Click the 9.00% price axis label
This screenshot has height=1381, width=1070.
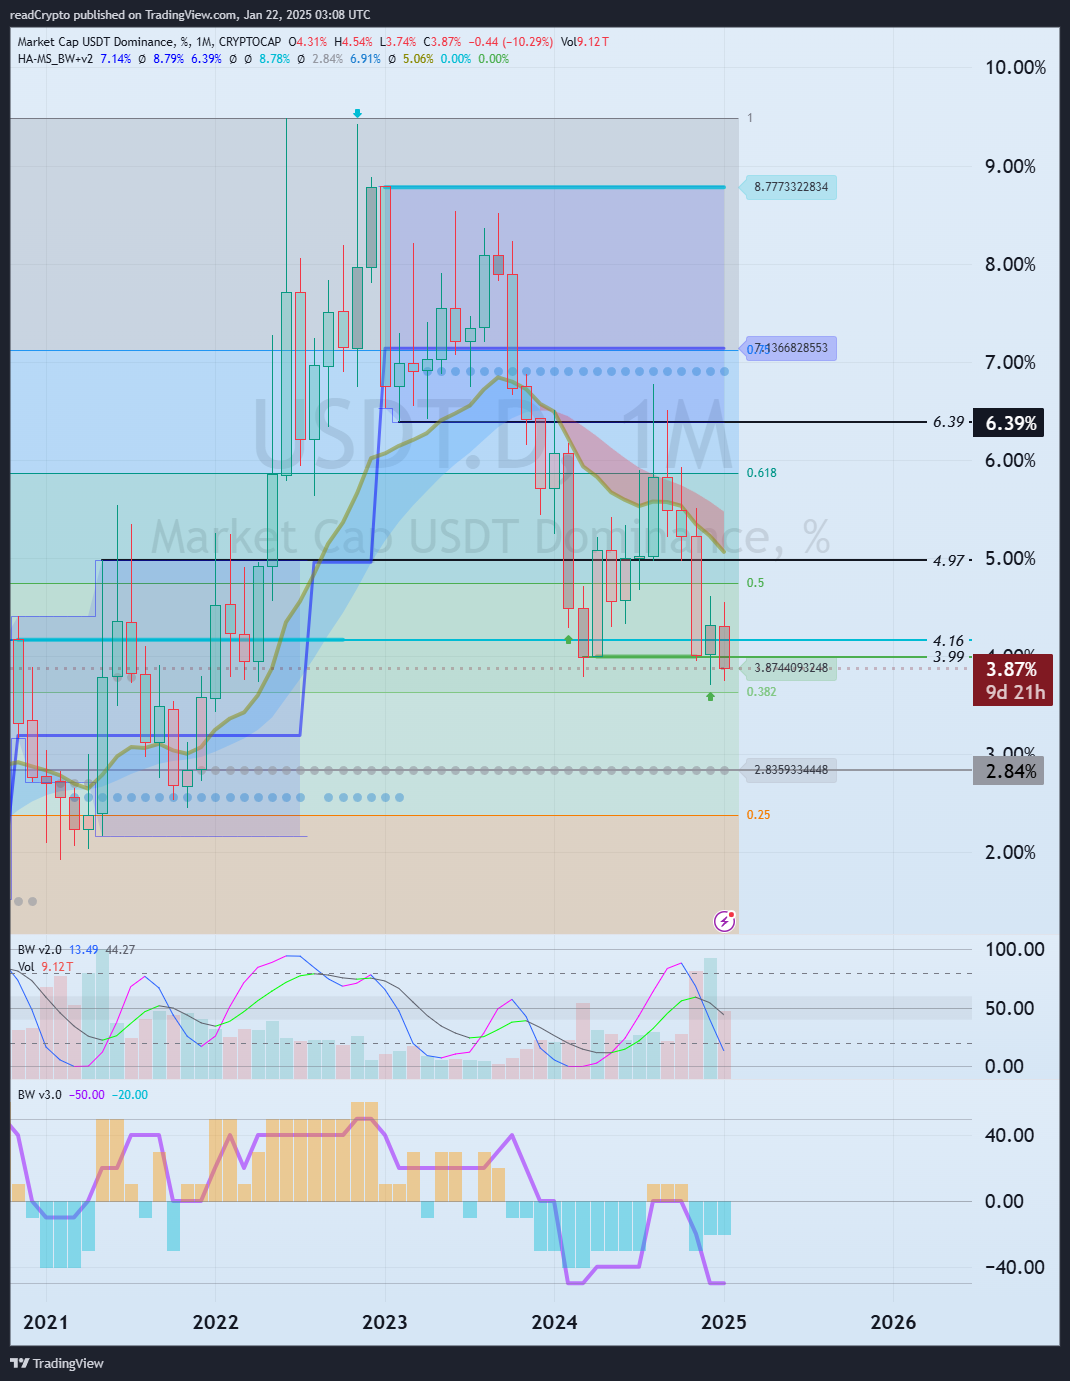click(x=1010, y=166)
